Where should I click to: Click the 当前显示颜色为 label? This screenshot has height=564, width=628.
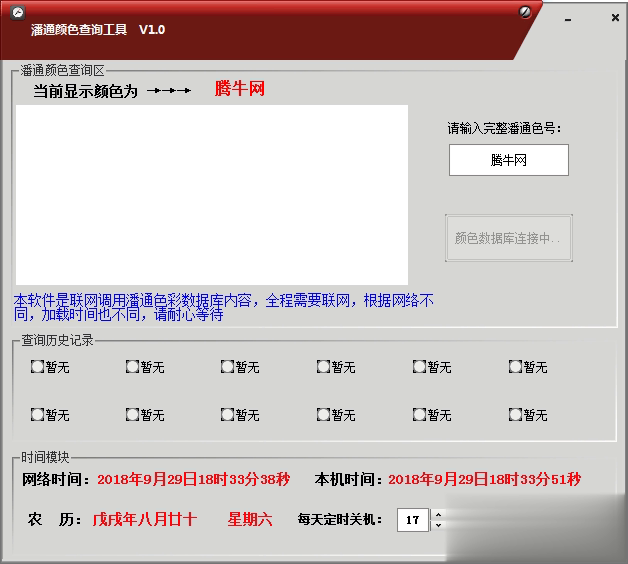click(x=85, y=91)
